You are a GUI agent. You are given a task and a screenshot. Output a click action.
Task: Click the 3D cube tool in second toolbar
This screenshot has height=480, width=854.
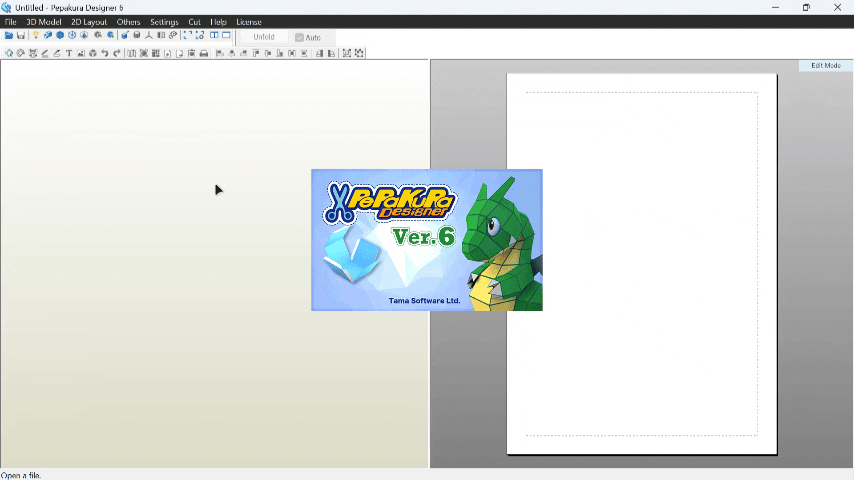point(93,53)
